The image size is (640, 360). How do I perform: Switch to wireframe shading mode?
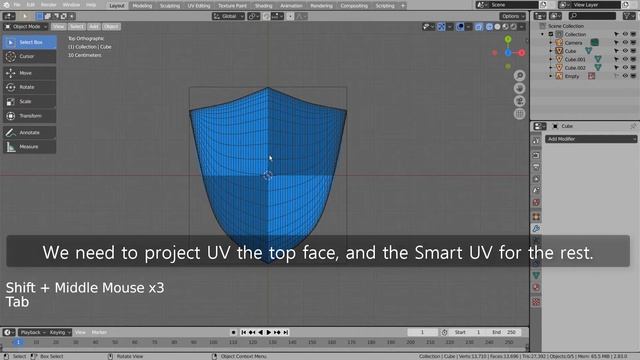coord(489,27)
